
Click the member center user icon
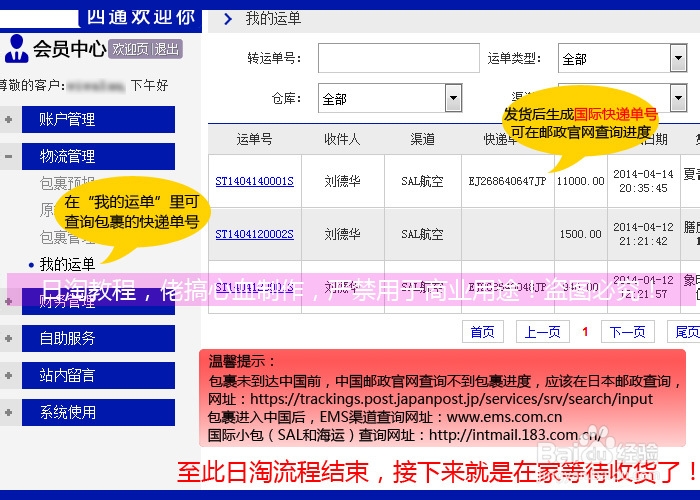tap(17, 48)
